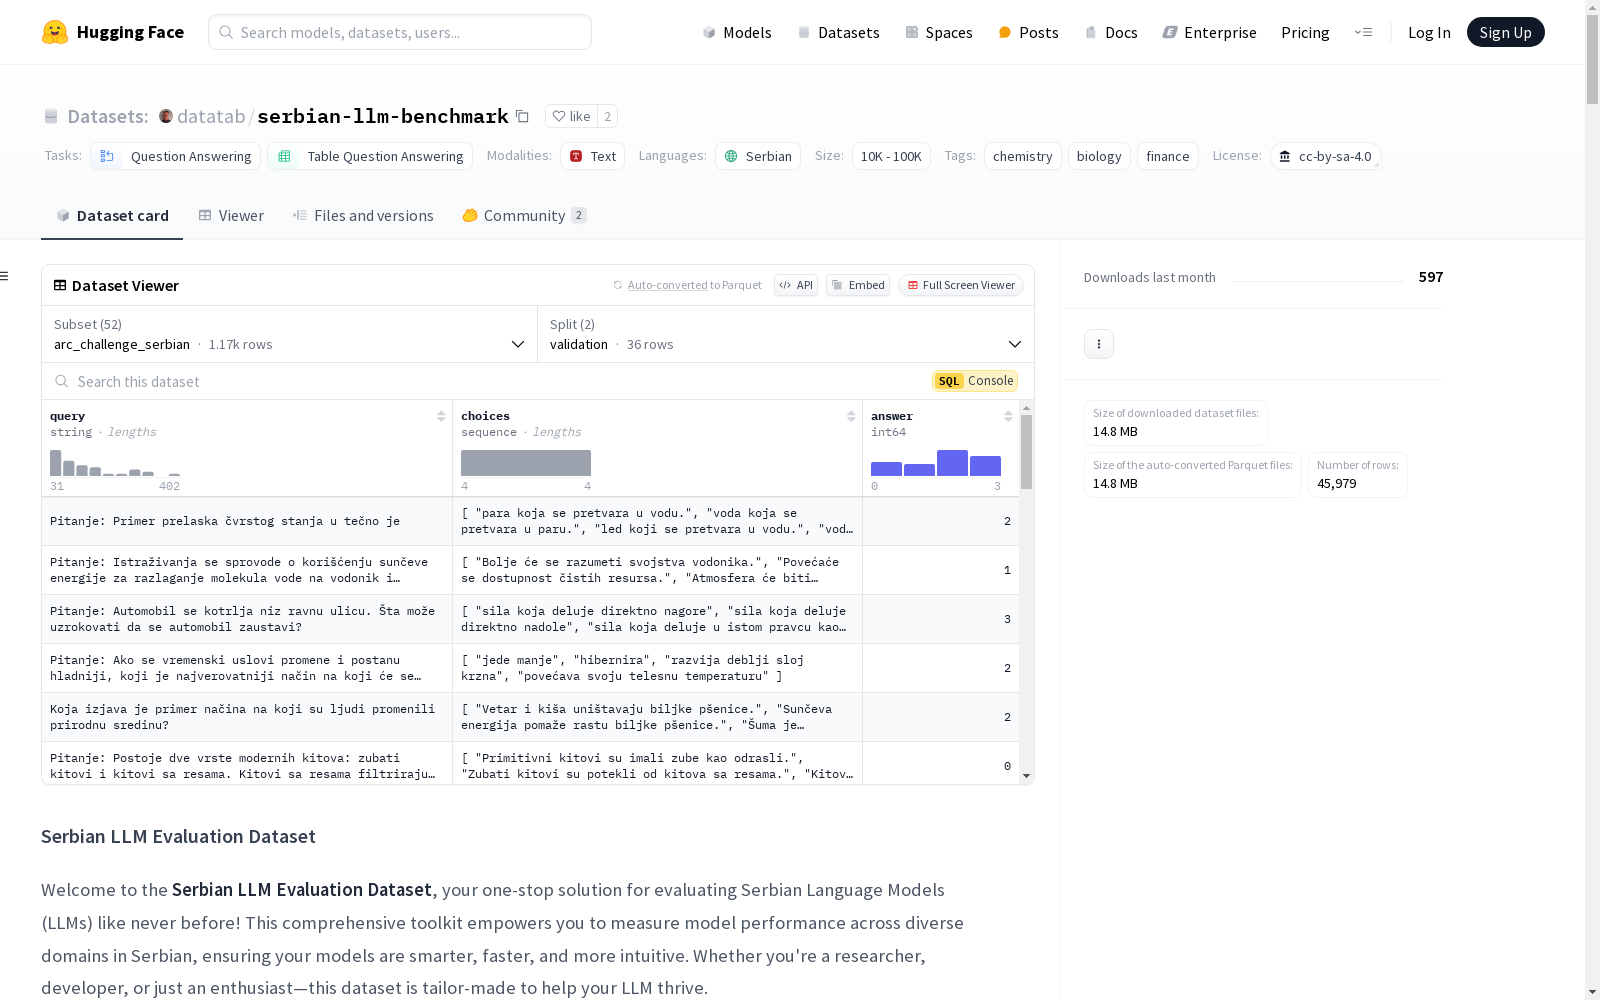Image resolution: width=1600 pixels, height=1000 pixels.
Task: Open Pricing in top navigation
Action: point(1305,32)
